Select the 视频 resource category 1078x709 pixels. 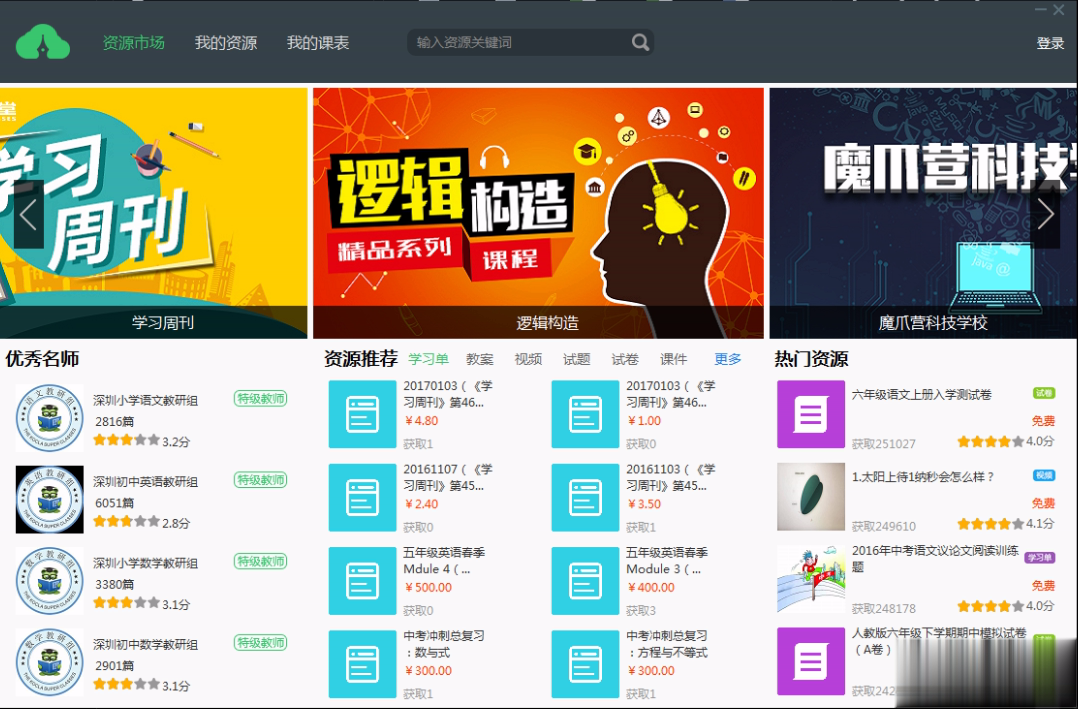[528, 359]
